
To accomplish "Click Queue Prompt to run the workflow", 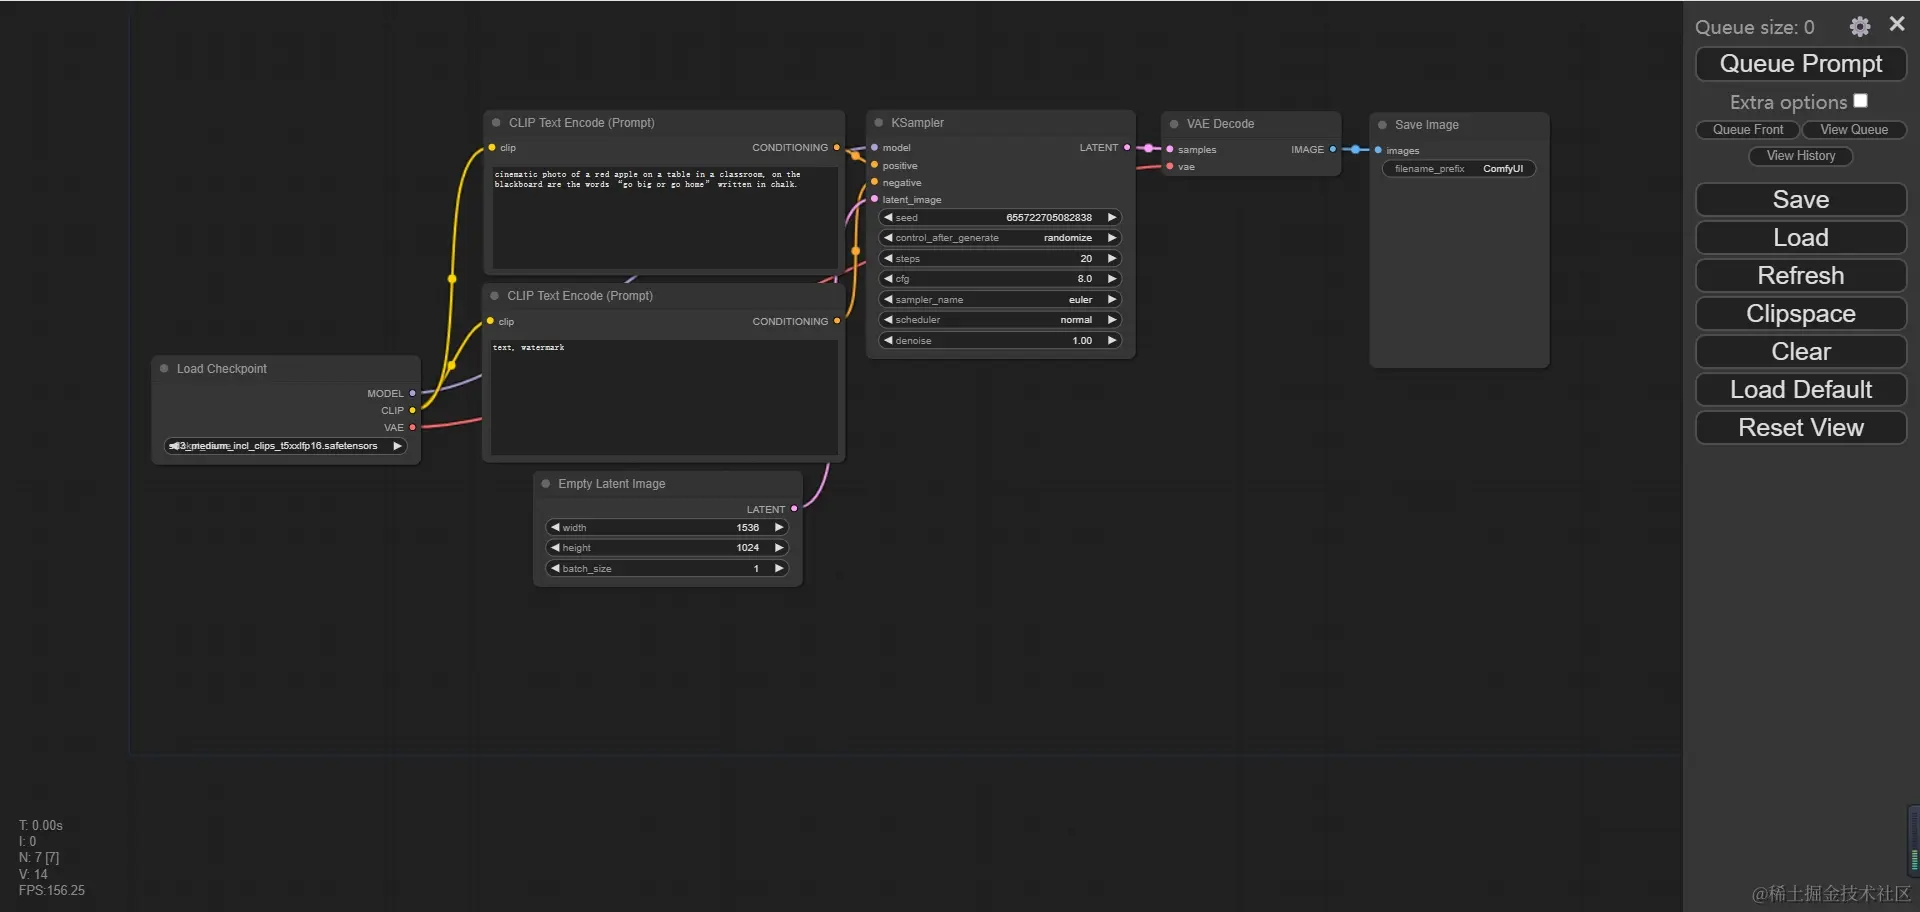I will coord(1801,64).
